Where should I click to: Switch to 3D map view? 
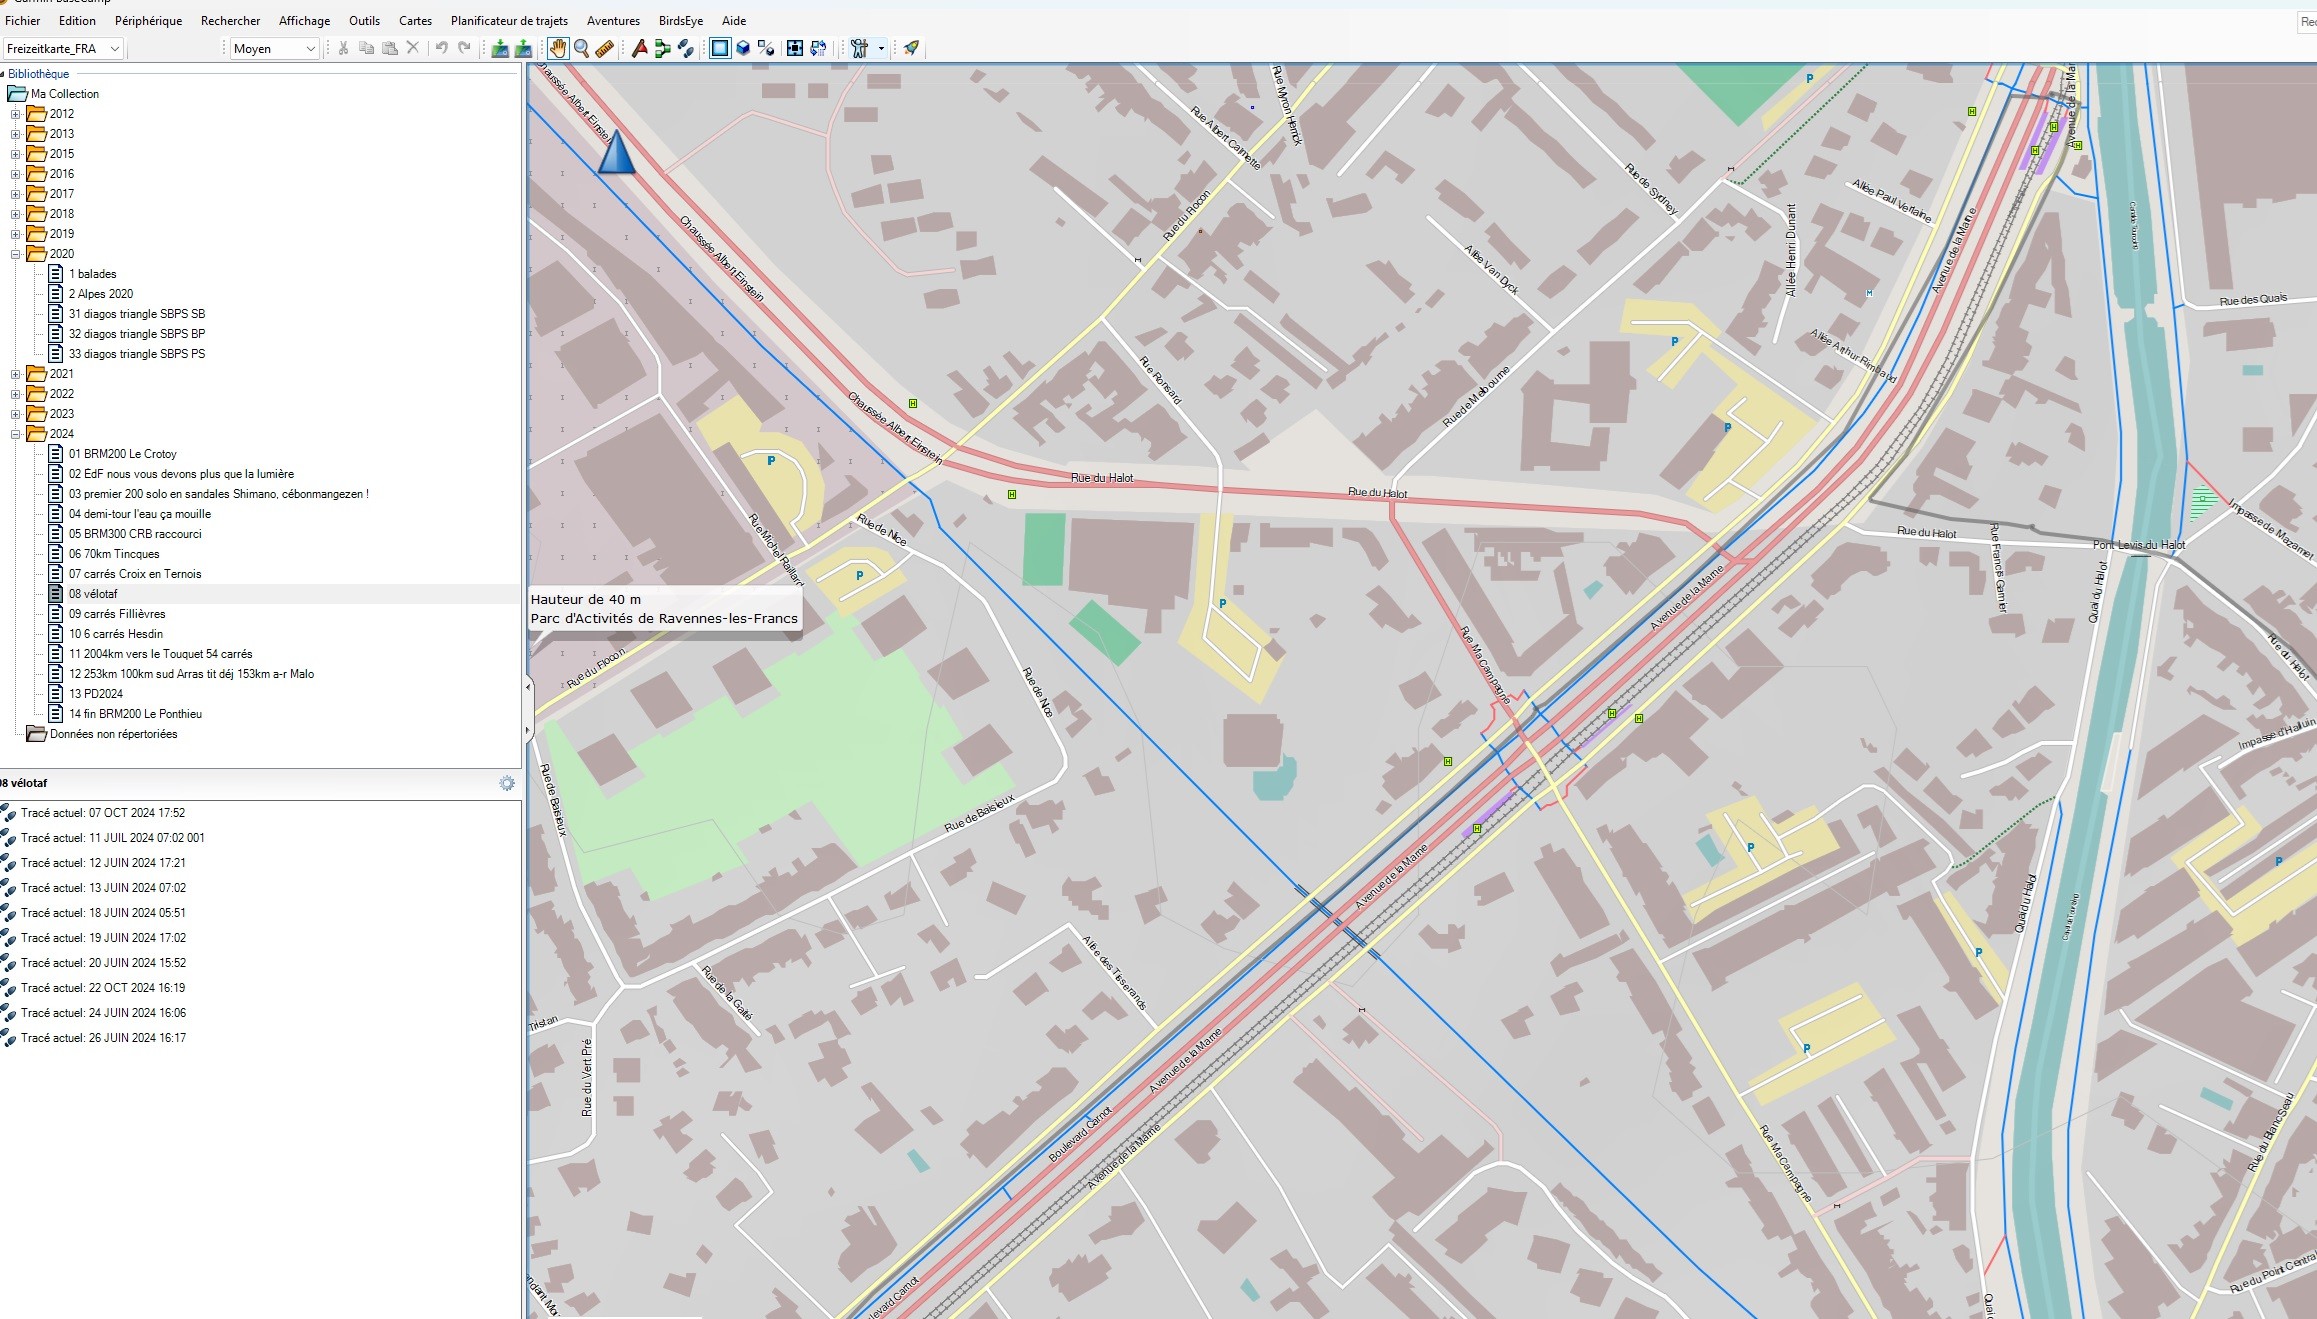(743, 48)
